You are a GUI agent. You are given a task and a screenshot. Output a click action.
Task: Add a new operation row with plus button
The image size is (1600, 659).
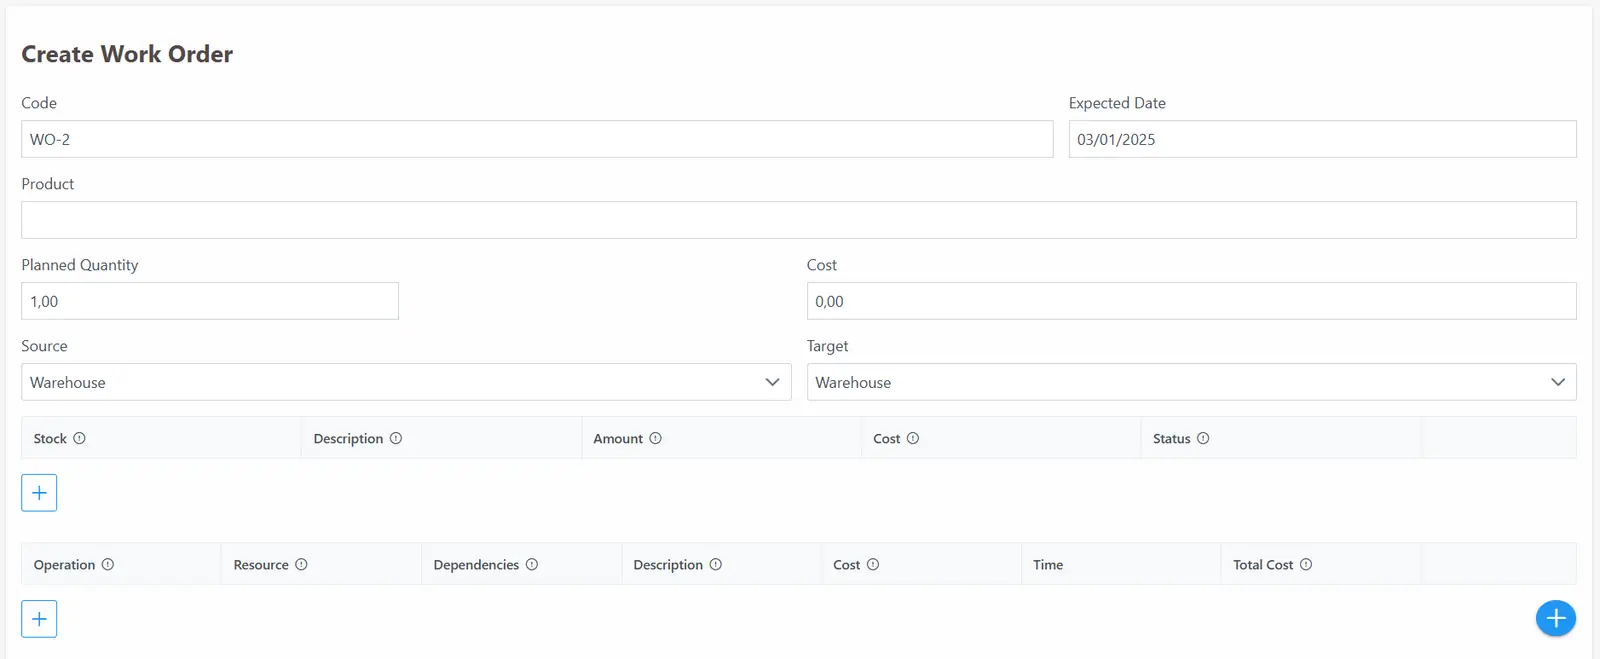click(x=39, y=618)
